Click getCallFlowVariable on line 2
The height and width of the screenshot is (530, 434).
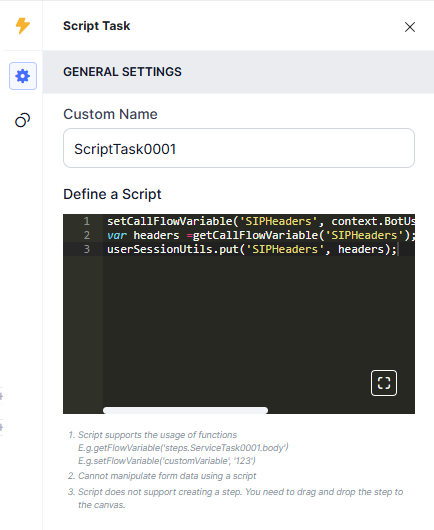pyautogui.click(x=255, y=235)
